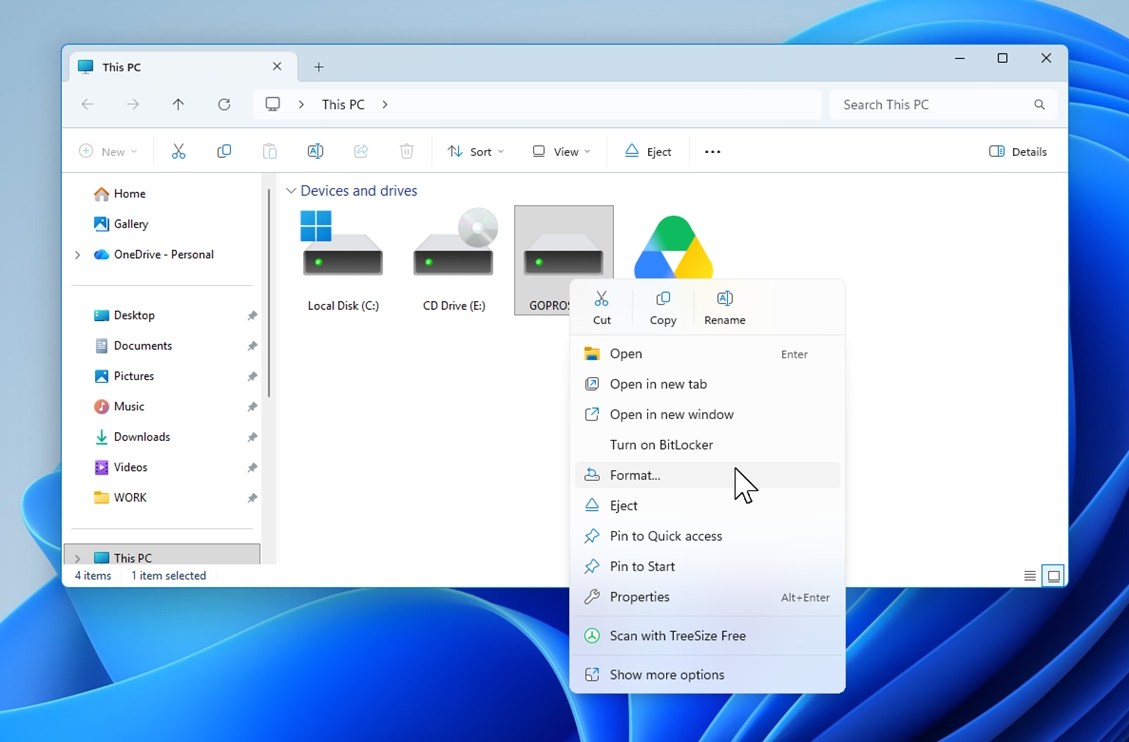
Task: Click the Rename icon in the toolbar
Action: pyautogui.click(x=315, y=151)
